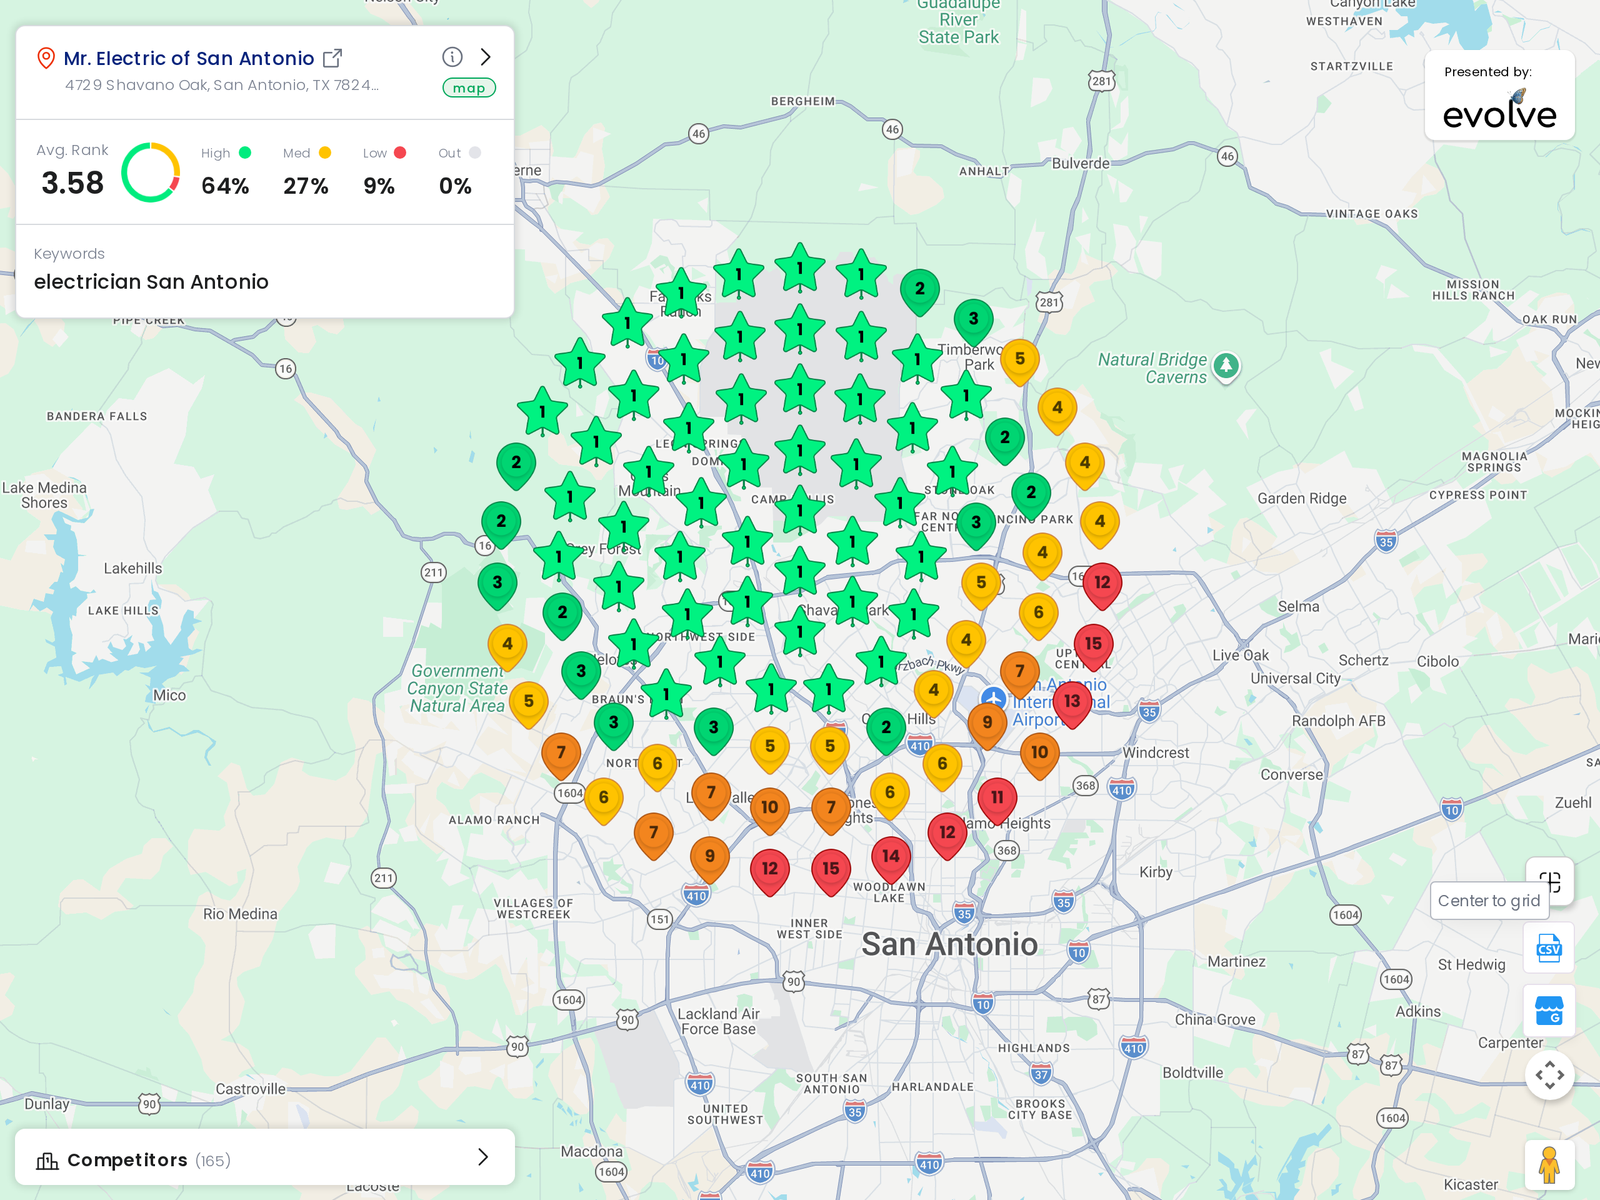
Task: Click the Lackland Air Force Base label
Action: pos(719,1021)
